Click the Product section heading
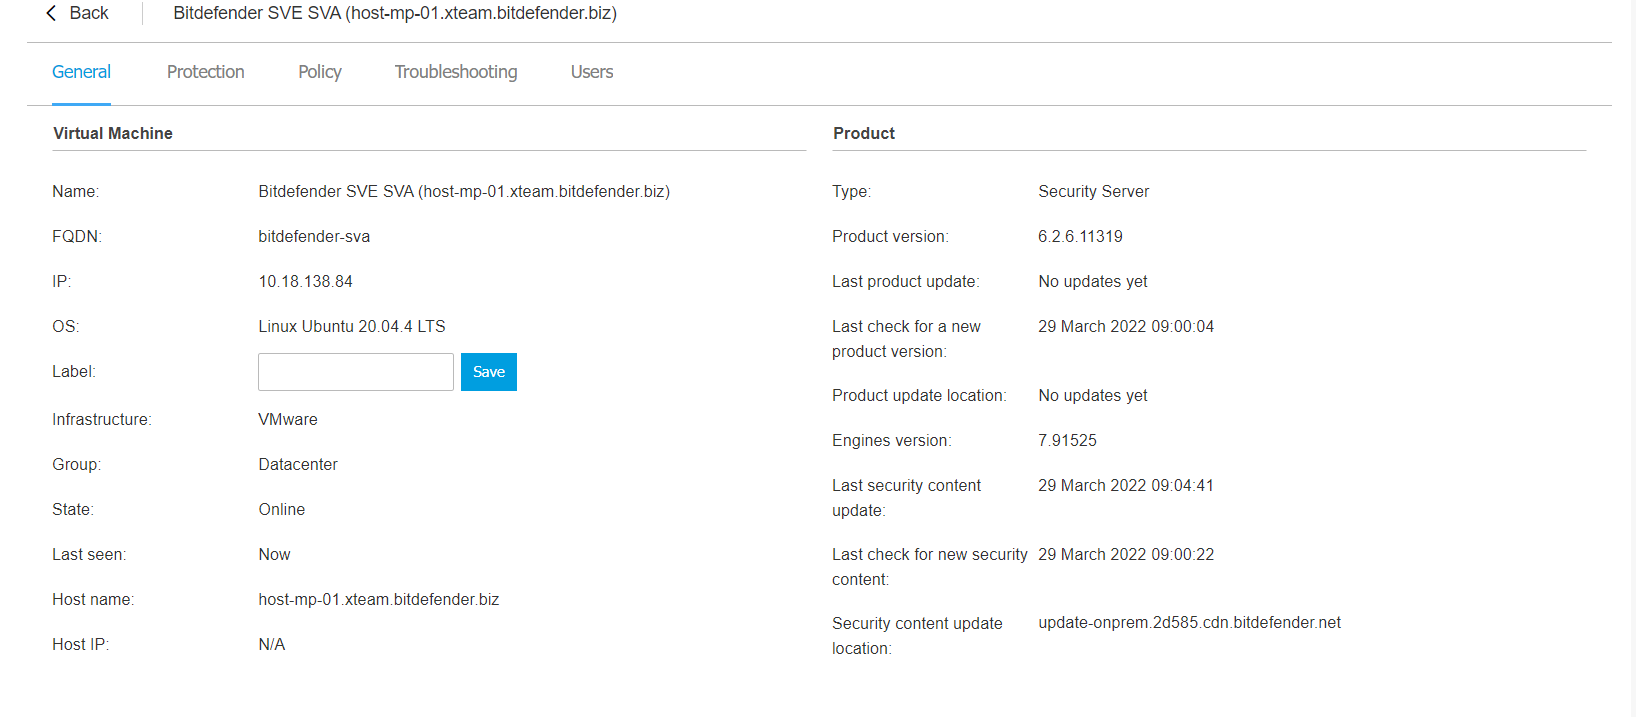Viewport: 1636px width, 717px height. pyautogui.click(x=864, y=134)
